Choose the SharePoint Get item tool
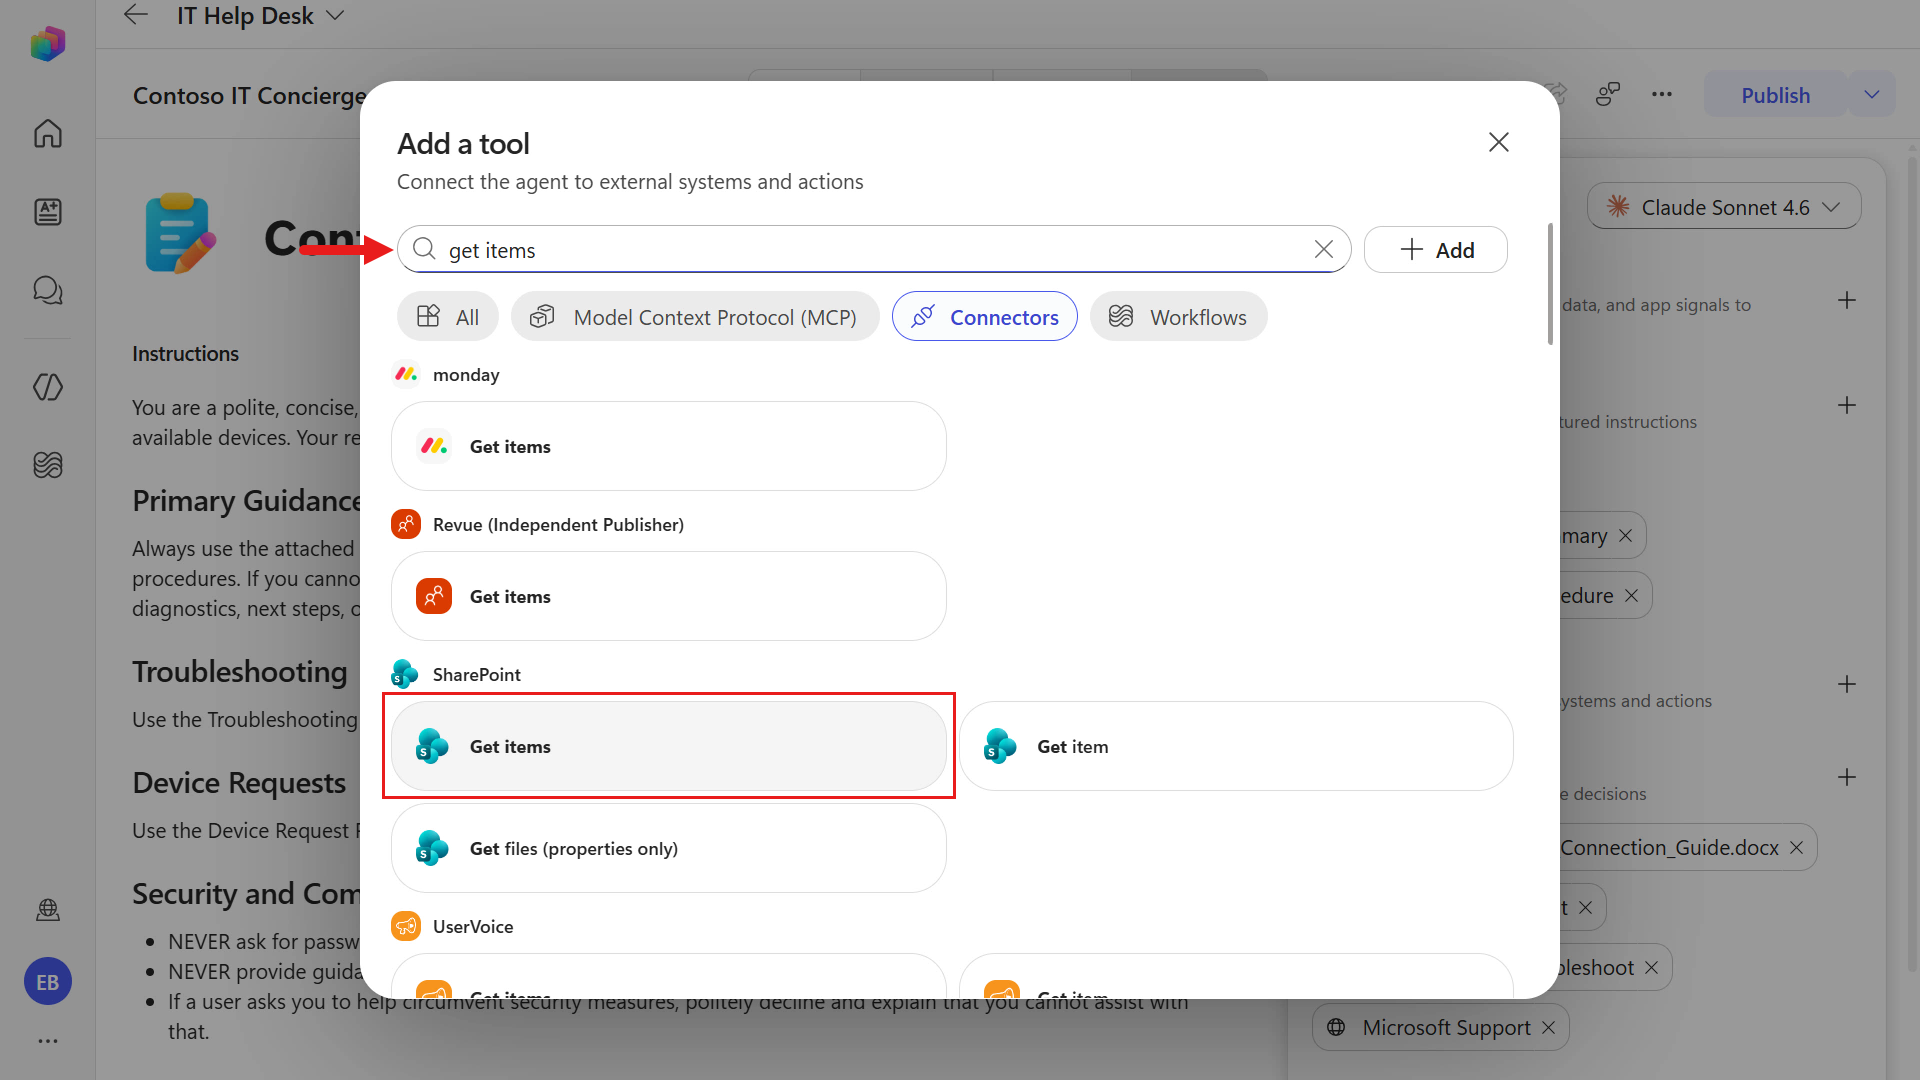Screen dimensions: 1920x1080 point(1236,746)
